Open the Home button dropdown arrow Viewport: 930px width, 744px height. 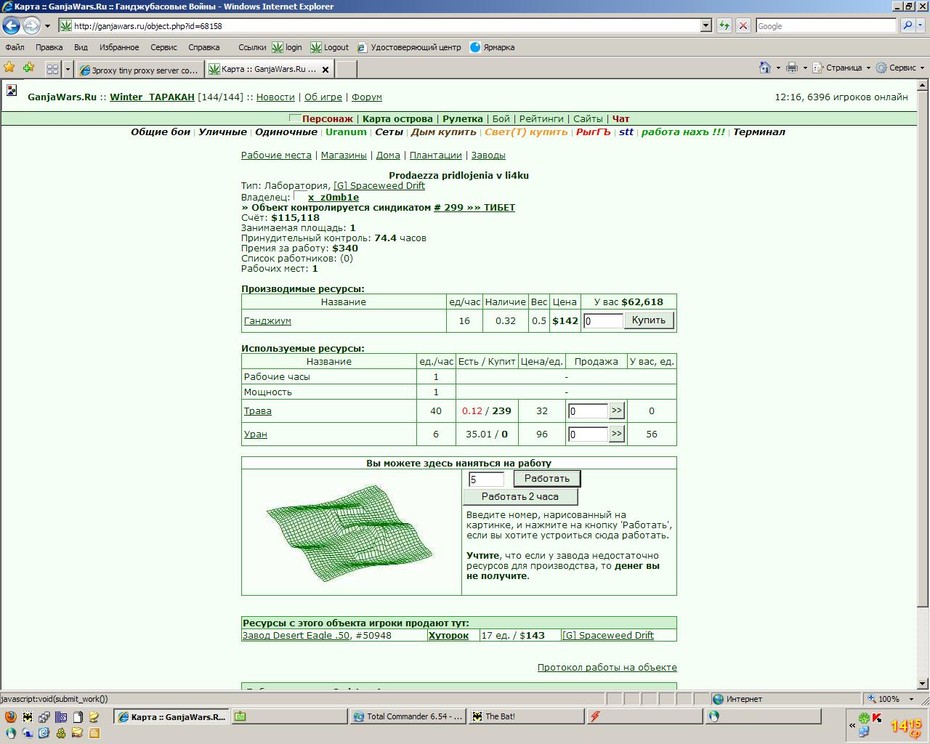(778, 68)
